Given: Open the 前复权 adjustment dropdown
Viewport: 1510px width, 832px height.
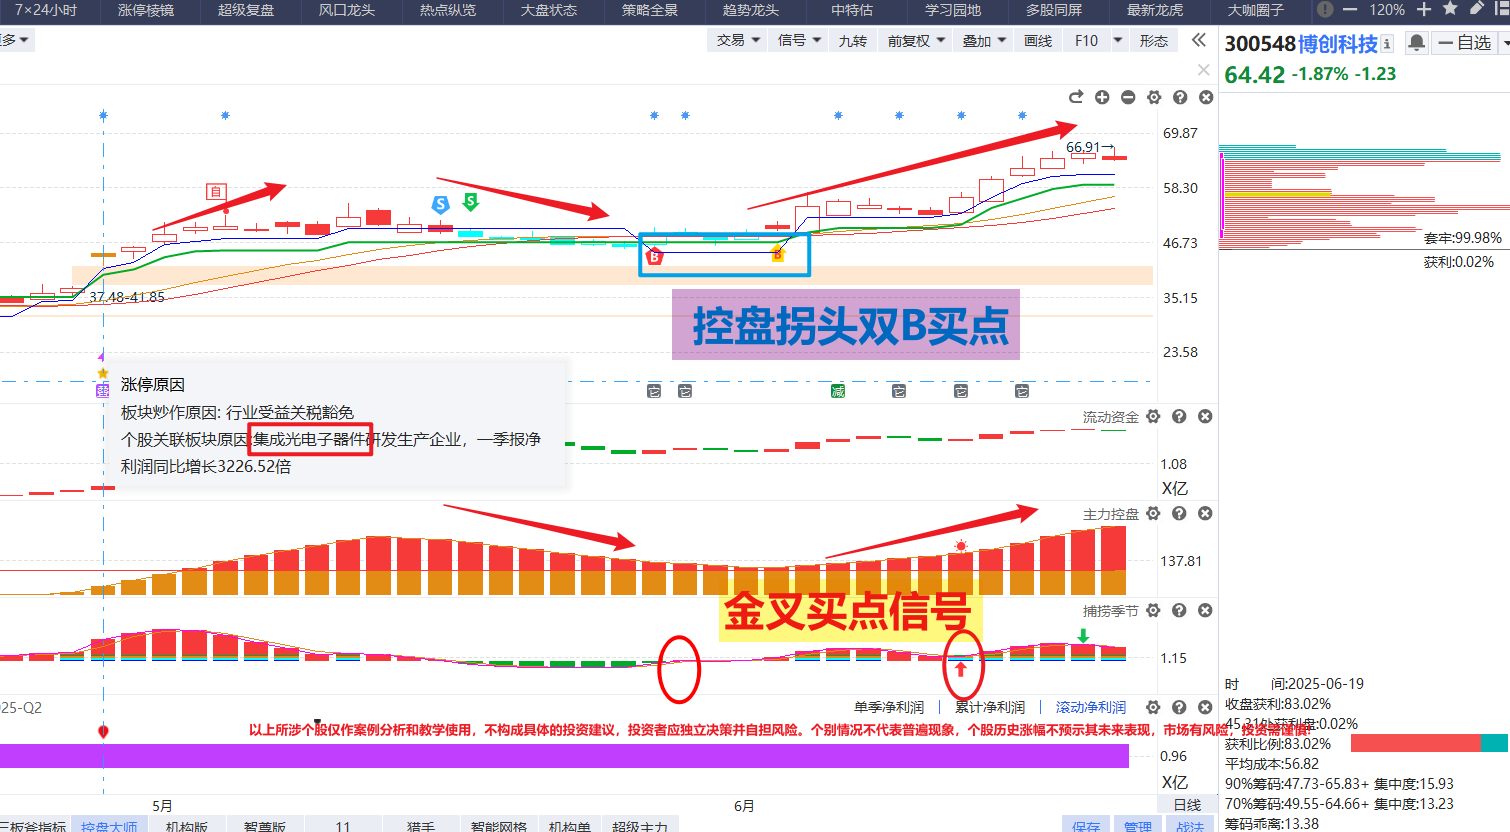Looking at the screenshot, I should click(x=916, y=41).
